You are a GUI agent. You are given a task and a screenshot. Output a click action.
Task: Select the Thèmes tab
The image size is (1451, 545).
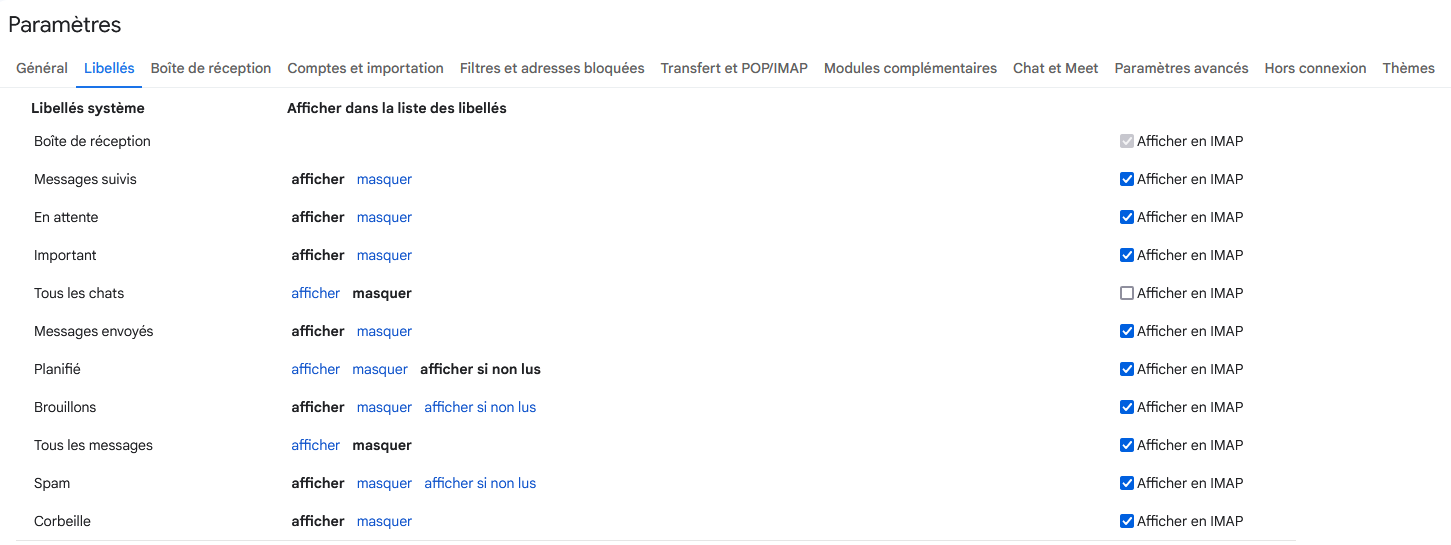tap(1408, 68)
